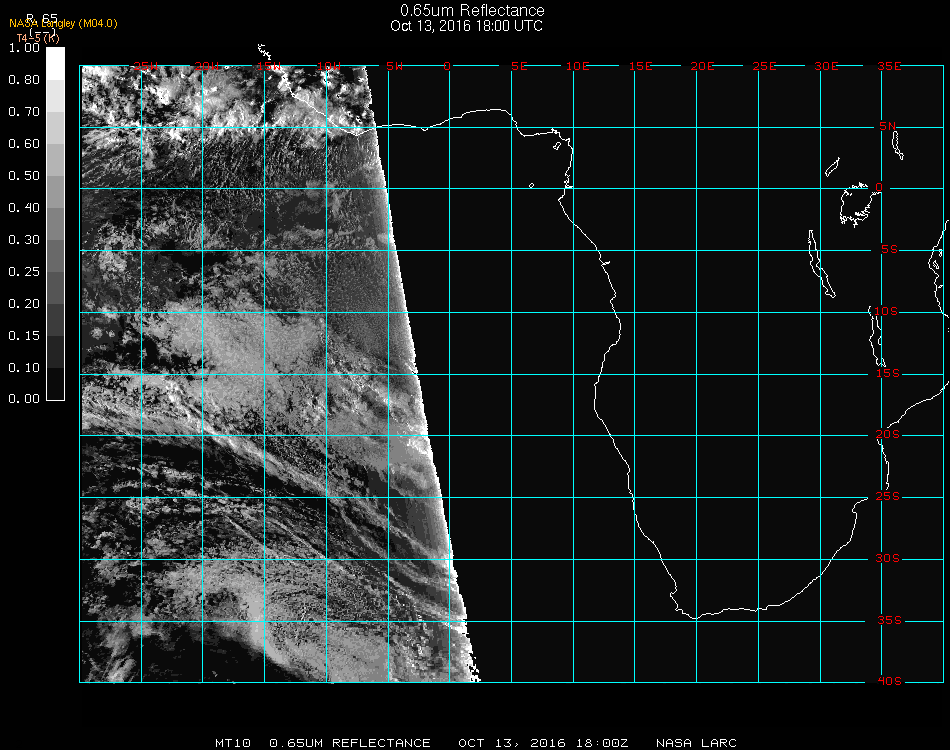Click the 0.60 scale label
This screenshot has height=750, width=950.
coord(24,144)
